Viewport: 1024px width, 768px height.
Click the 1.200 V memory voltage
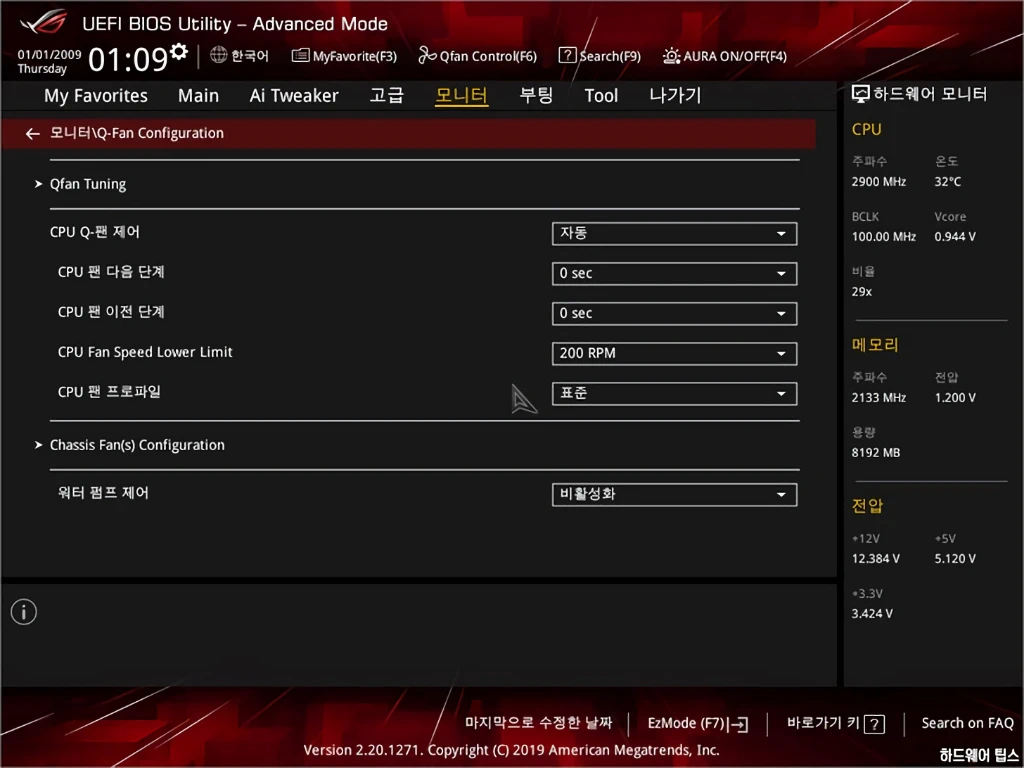(x=955, y=398)
